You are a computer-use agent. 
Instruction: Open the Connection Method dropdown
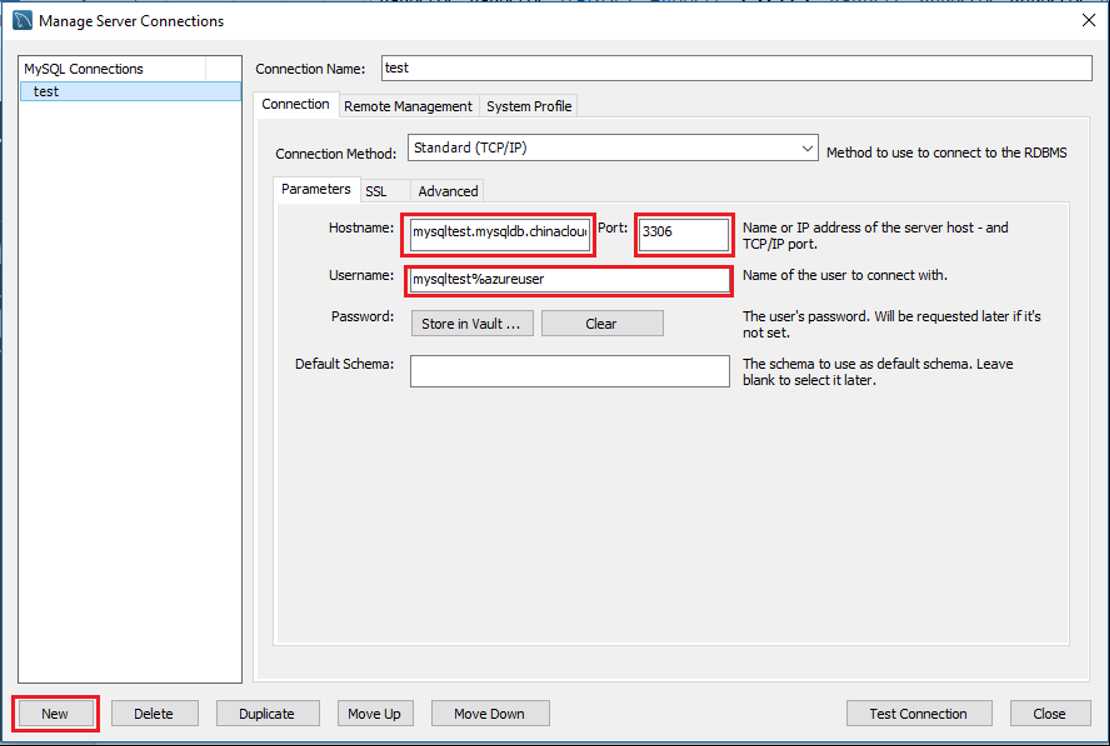(613, 148)
